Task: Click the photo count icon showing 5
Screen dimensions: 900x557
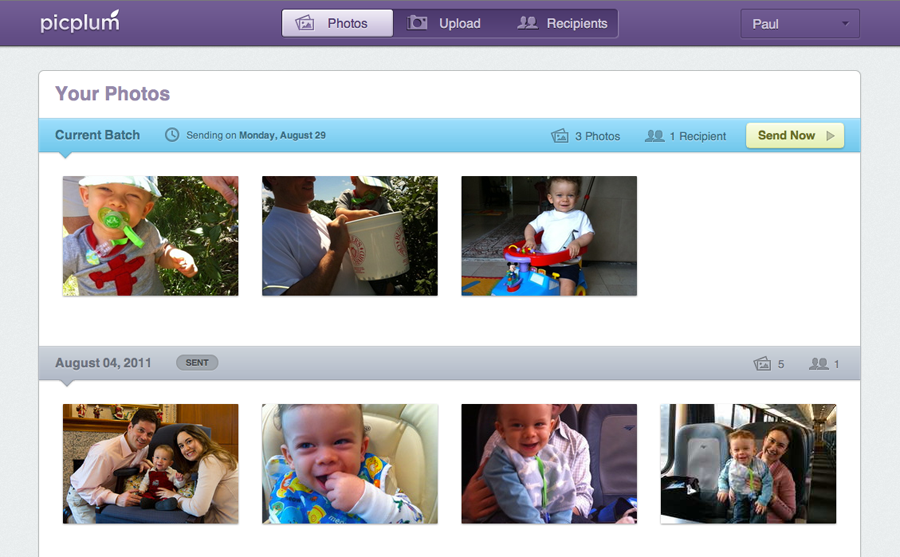Action: coord(762,363)
